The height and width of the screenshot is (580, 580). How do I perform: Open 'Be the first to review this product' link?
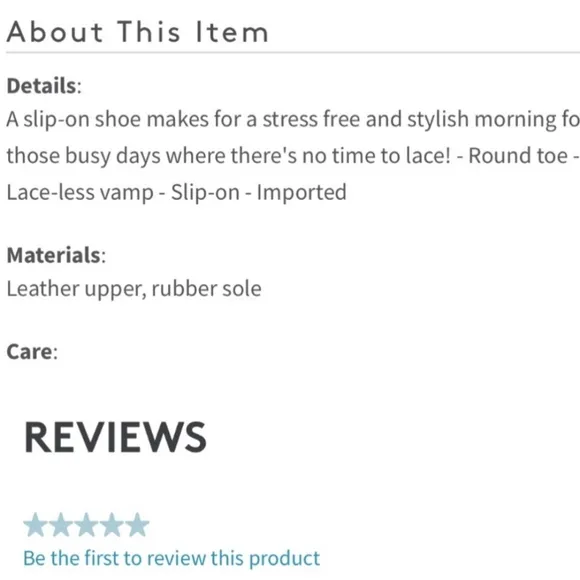(172, 559)
